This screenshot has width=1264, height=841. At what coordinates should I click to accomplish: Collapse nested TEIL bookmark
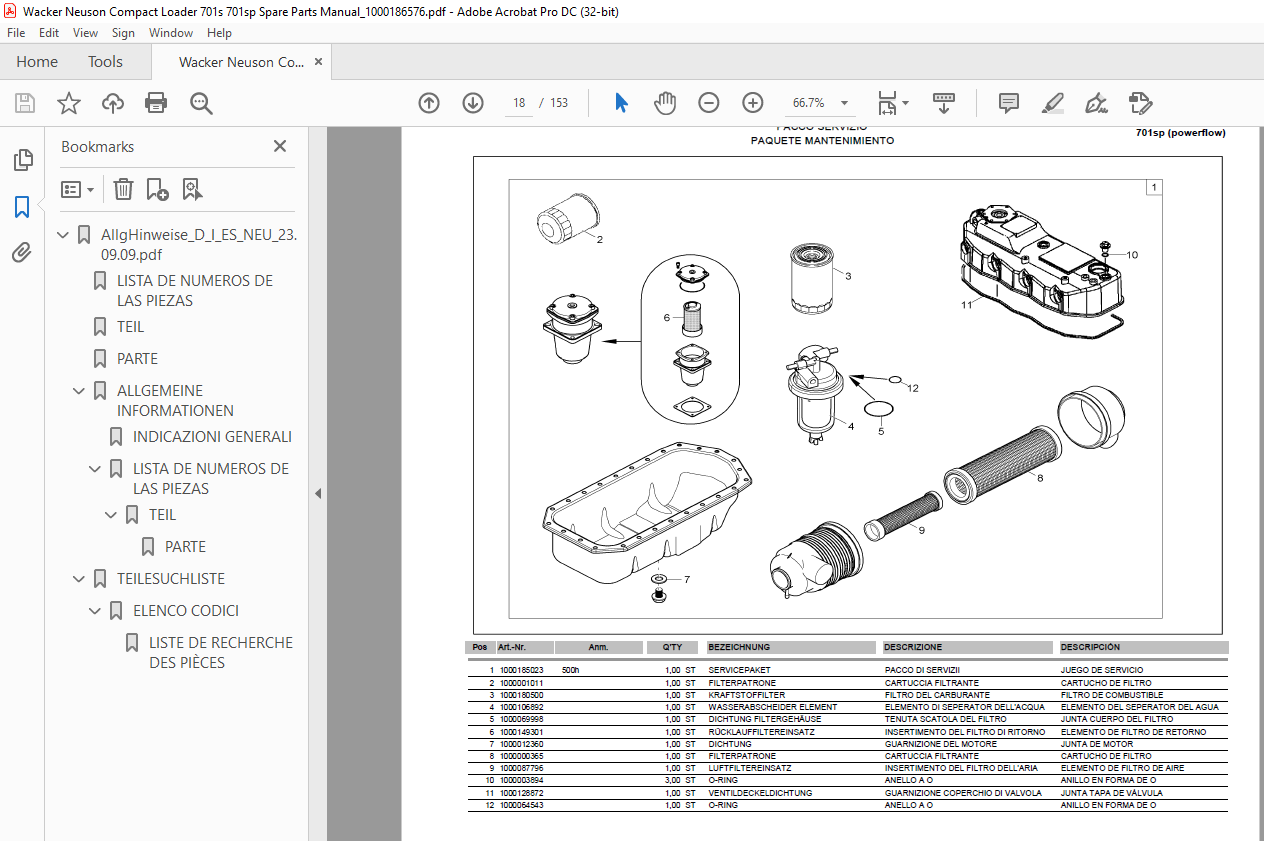pos(111,515)
